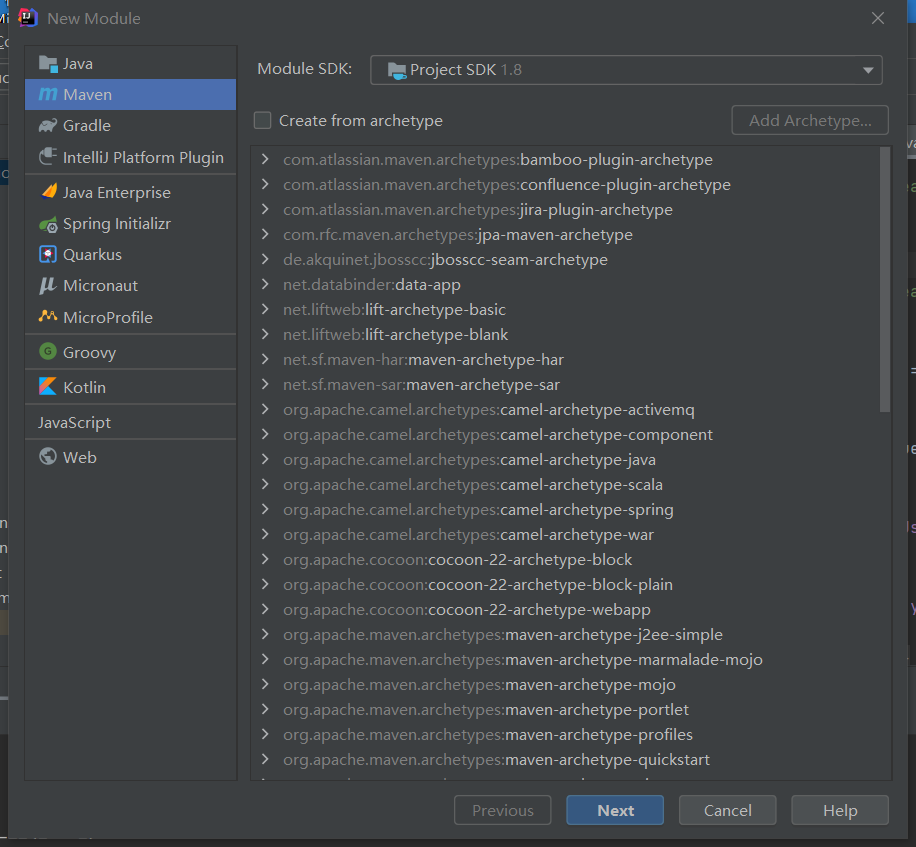Viewport: 916px width, 847px height.
Task: Click the Java Enterprise icon
Action: [x=48, y=192]
